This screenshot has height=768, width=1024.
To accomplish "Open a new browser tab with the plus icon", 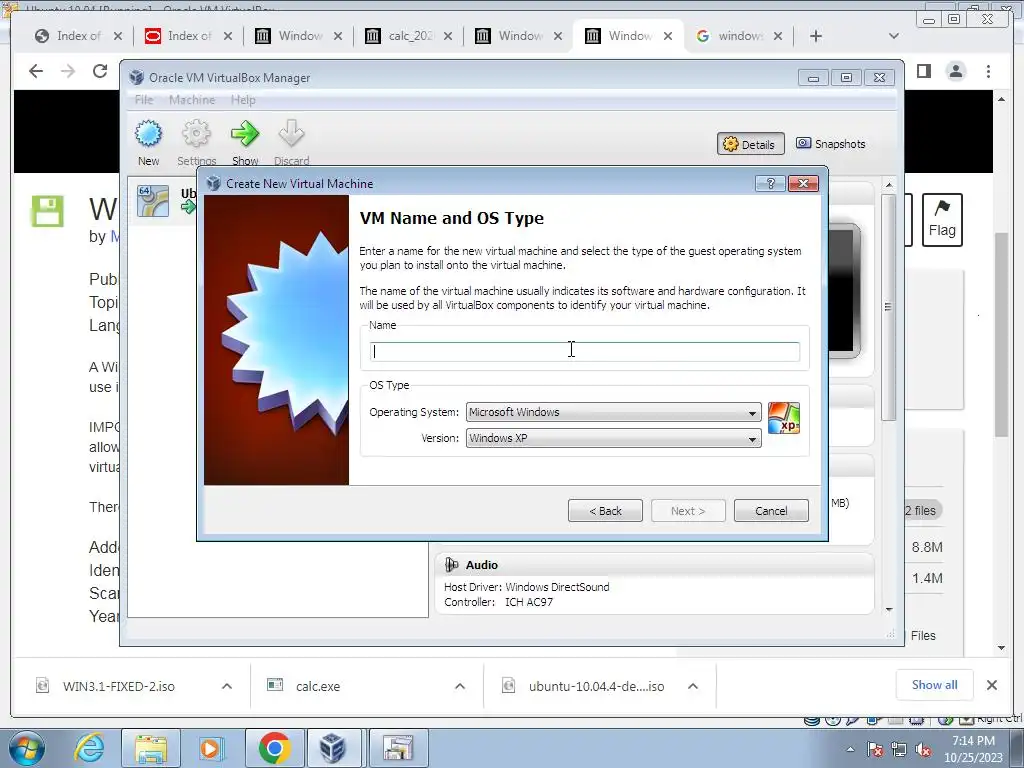I will tap(816, 36).
